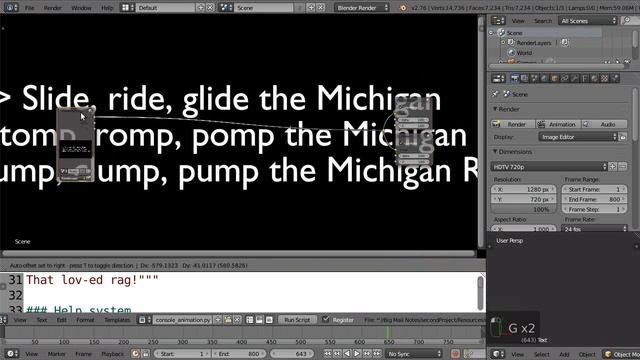Image resolution: width=640 pixels, height=360 pixels.
Task: Play the animation forward
Action: tap(357, 353)
